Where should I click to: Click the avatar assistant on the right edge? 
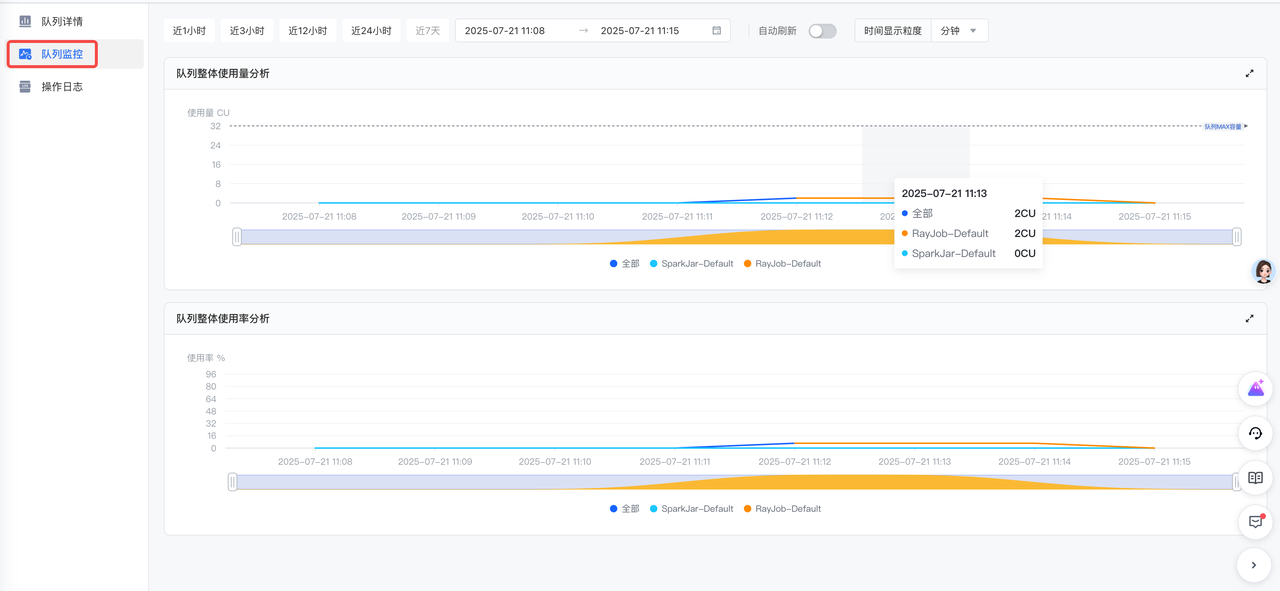click(1264, 271)
